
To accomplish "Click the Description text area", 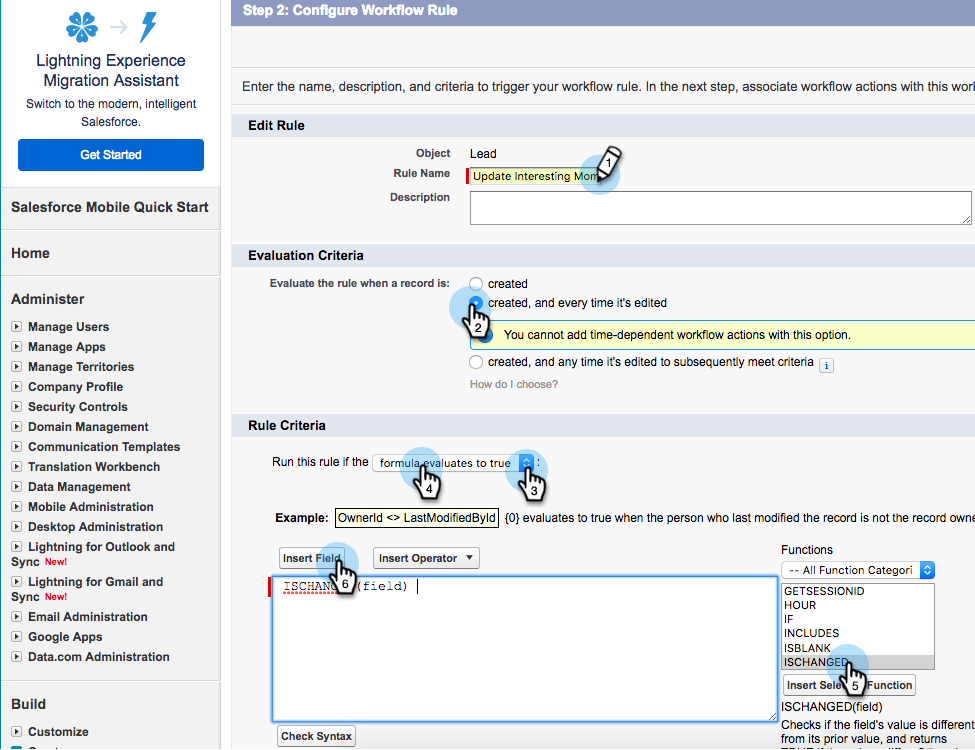I will pyautogui.click(x=720, y=208).
